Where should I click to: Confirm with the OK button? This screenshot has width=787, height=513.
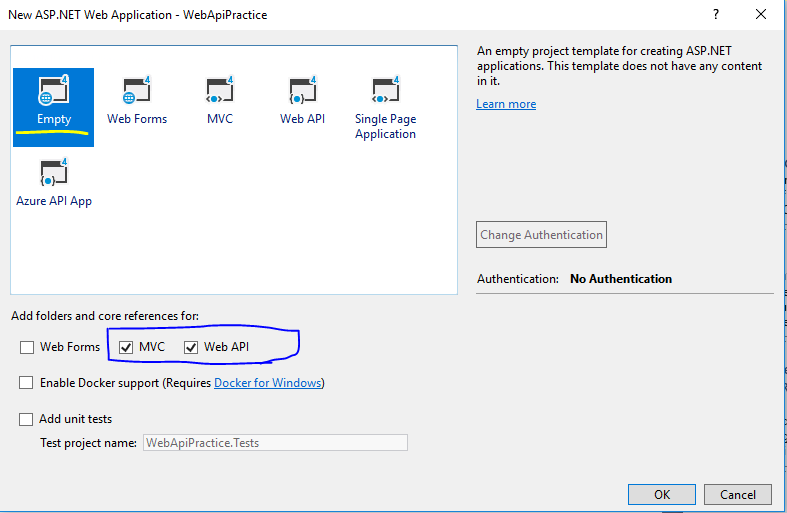(662, 494)
